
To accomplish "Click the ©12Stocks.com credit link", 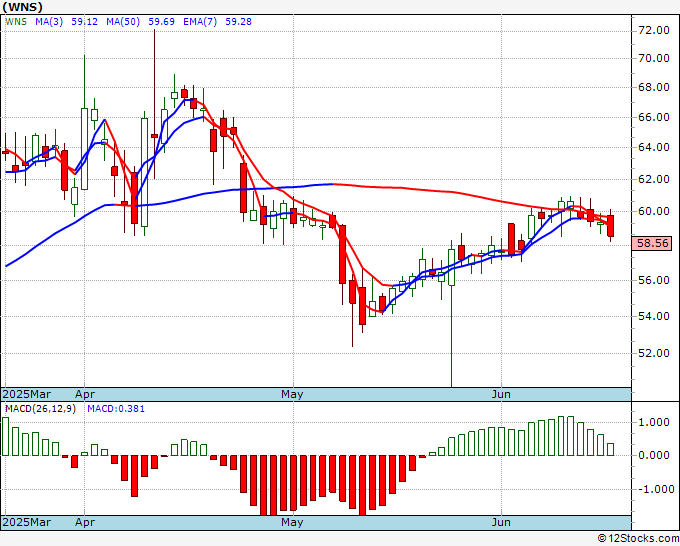I will 638,538.
